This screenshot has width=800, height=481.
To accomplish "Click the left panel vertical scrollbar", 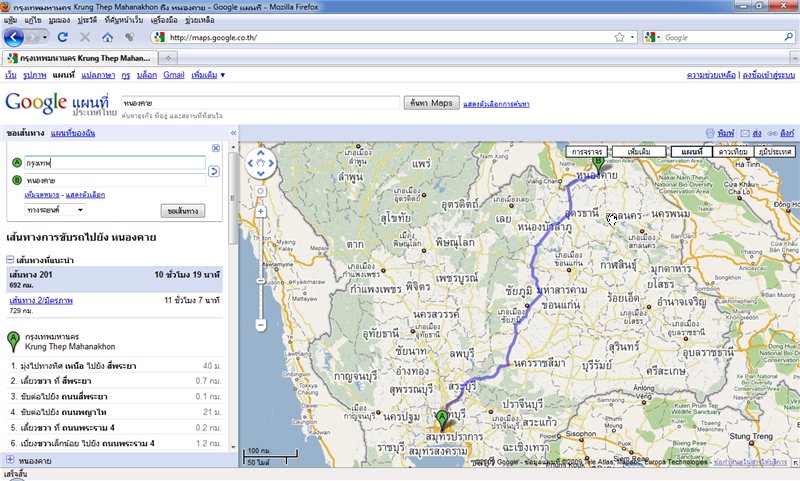I will point(233,198).
